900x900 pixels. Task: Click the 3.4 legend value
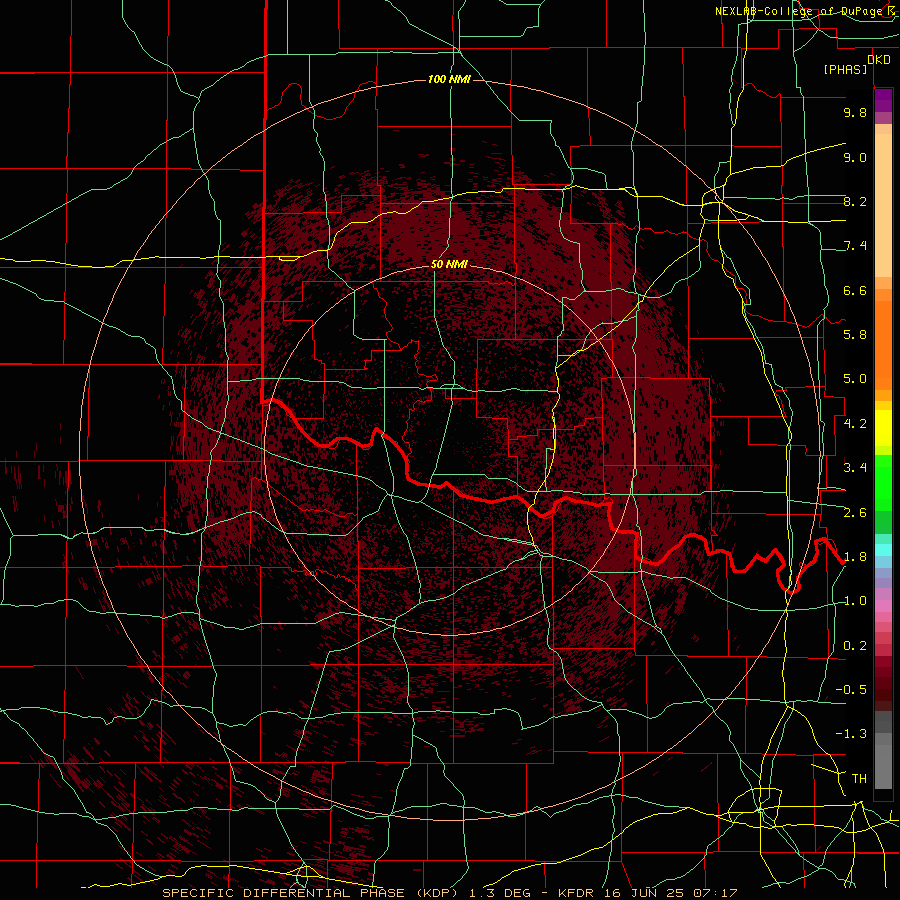click(855, 468)
